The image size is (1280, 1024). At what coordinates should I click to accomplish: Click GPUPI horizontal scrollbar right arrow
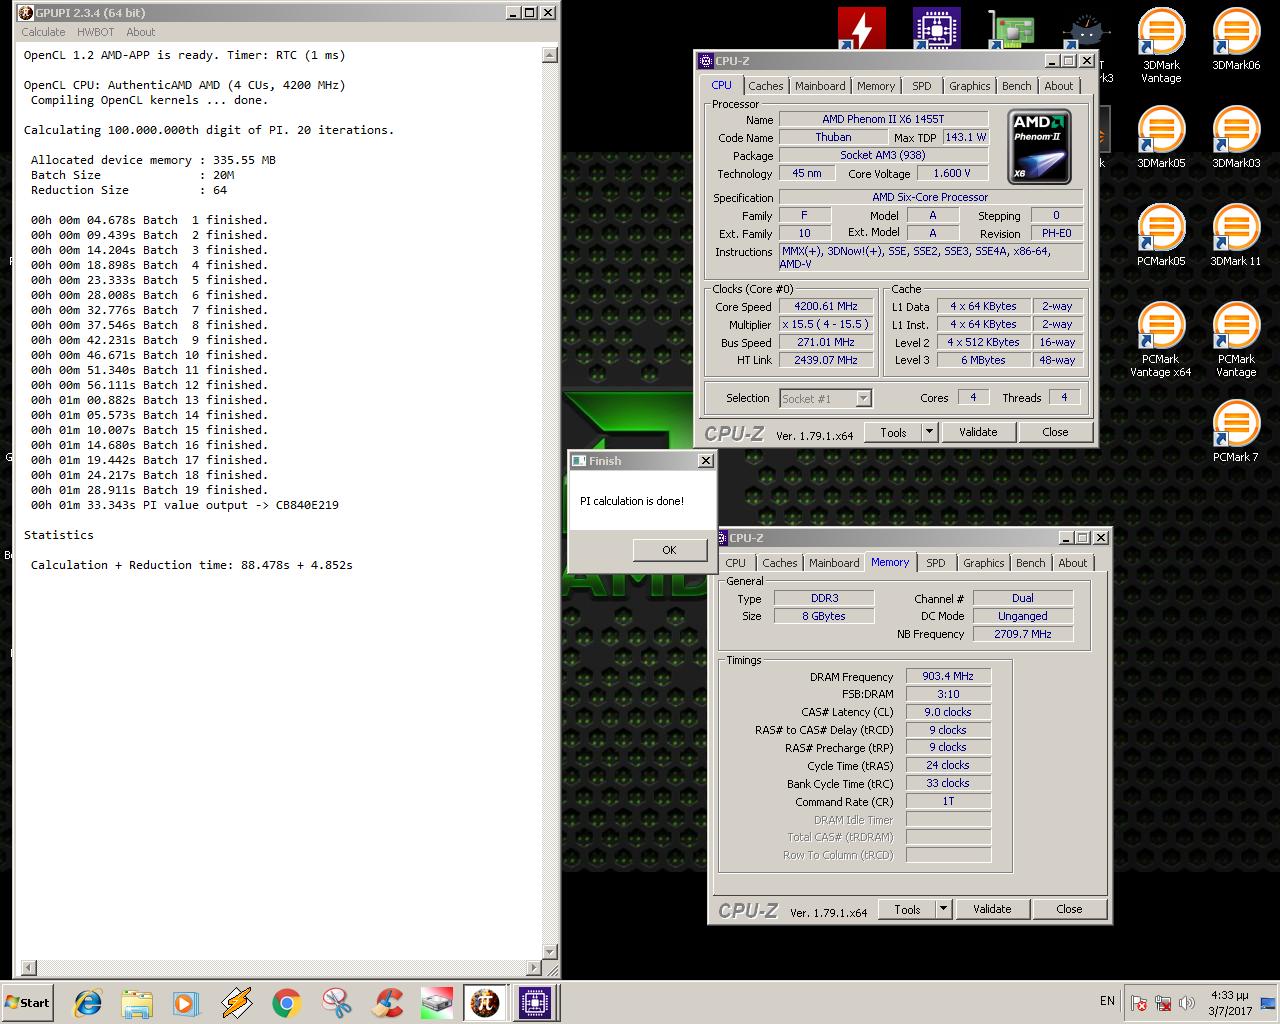click(x=536, y=968)
